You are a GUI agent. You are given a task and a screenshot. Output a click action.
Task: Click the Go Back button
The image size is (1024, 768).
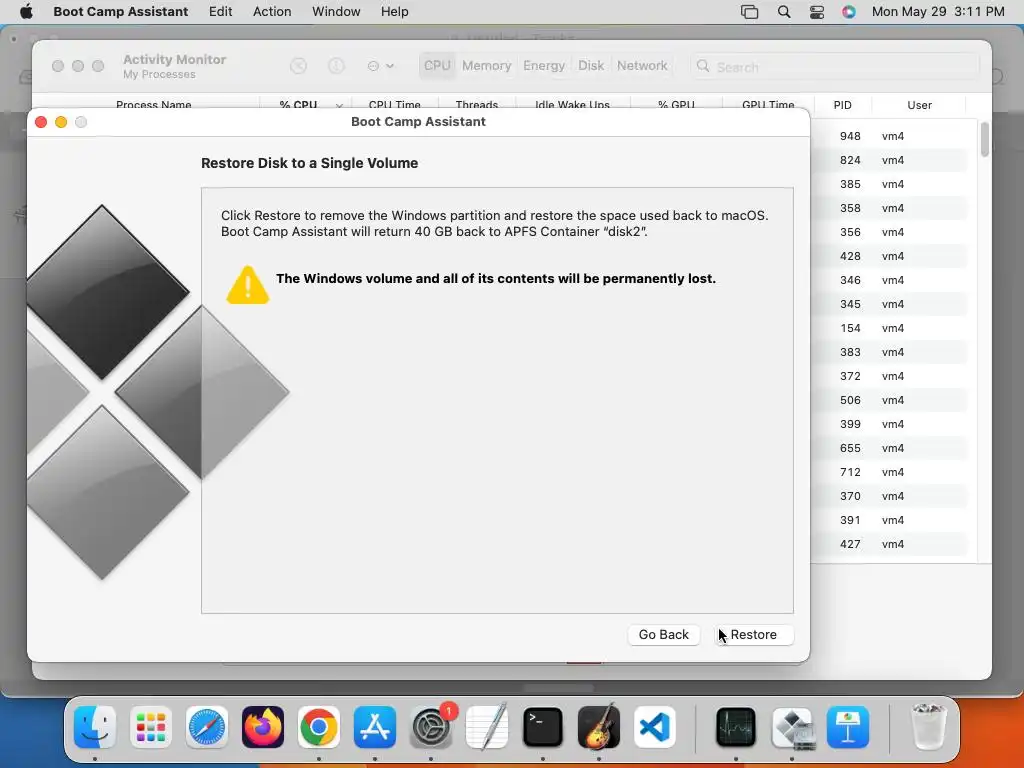pos(664,635)
